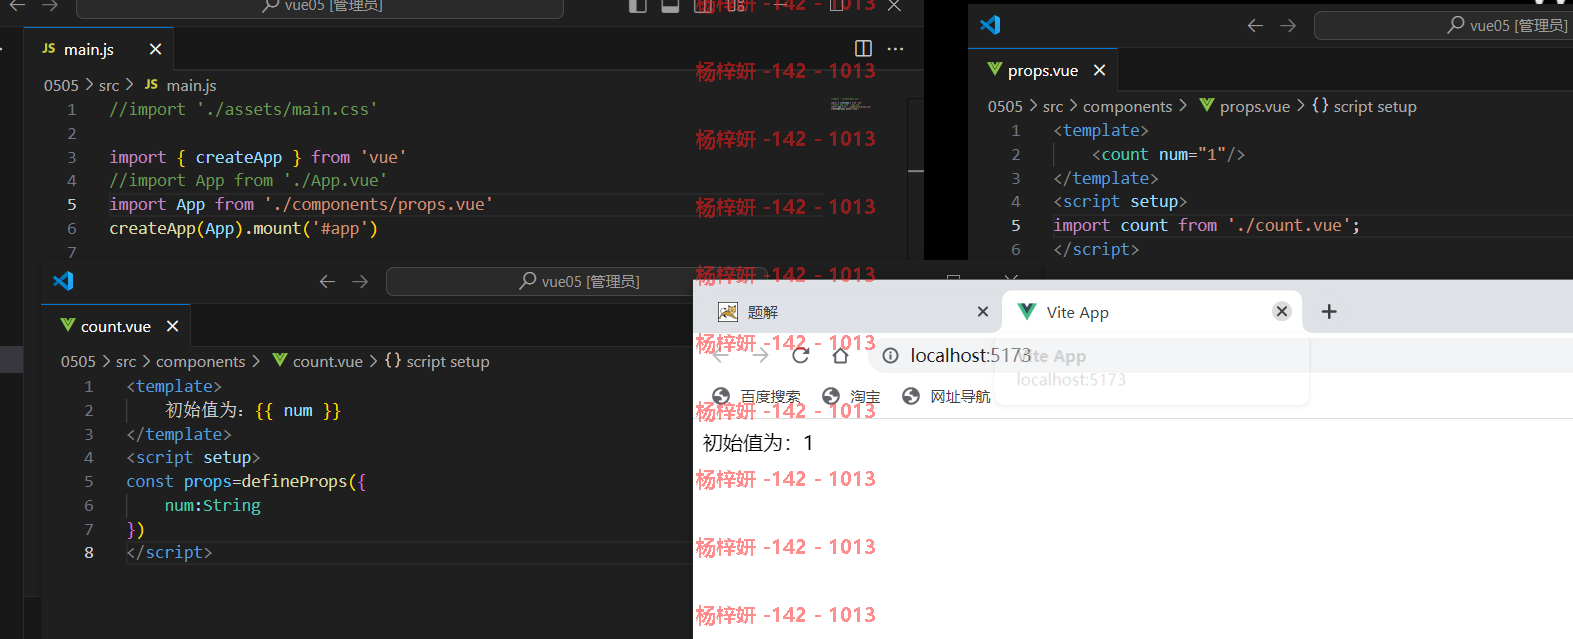This screenshot has height=639, width=1573.
Task: Click 初始值为: {{ num }} line in count.vue
Action: pos(253,410)
